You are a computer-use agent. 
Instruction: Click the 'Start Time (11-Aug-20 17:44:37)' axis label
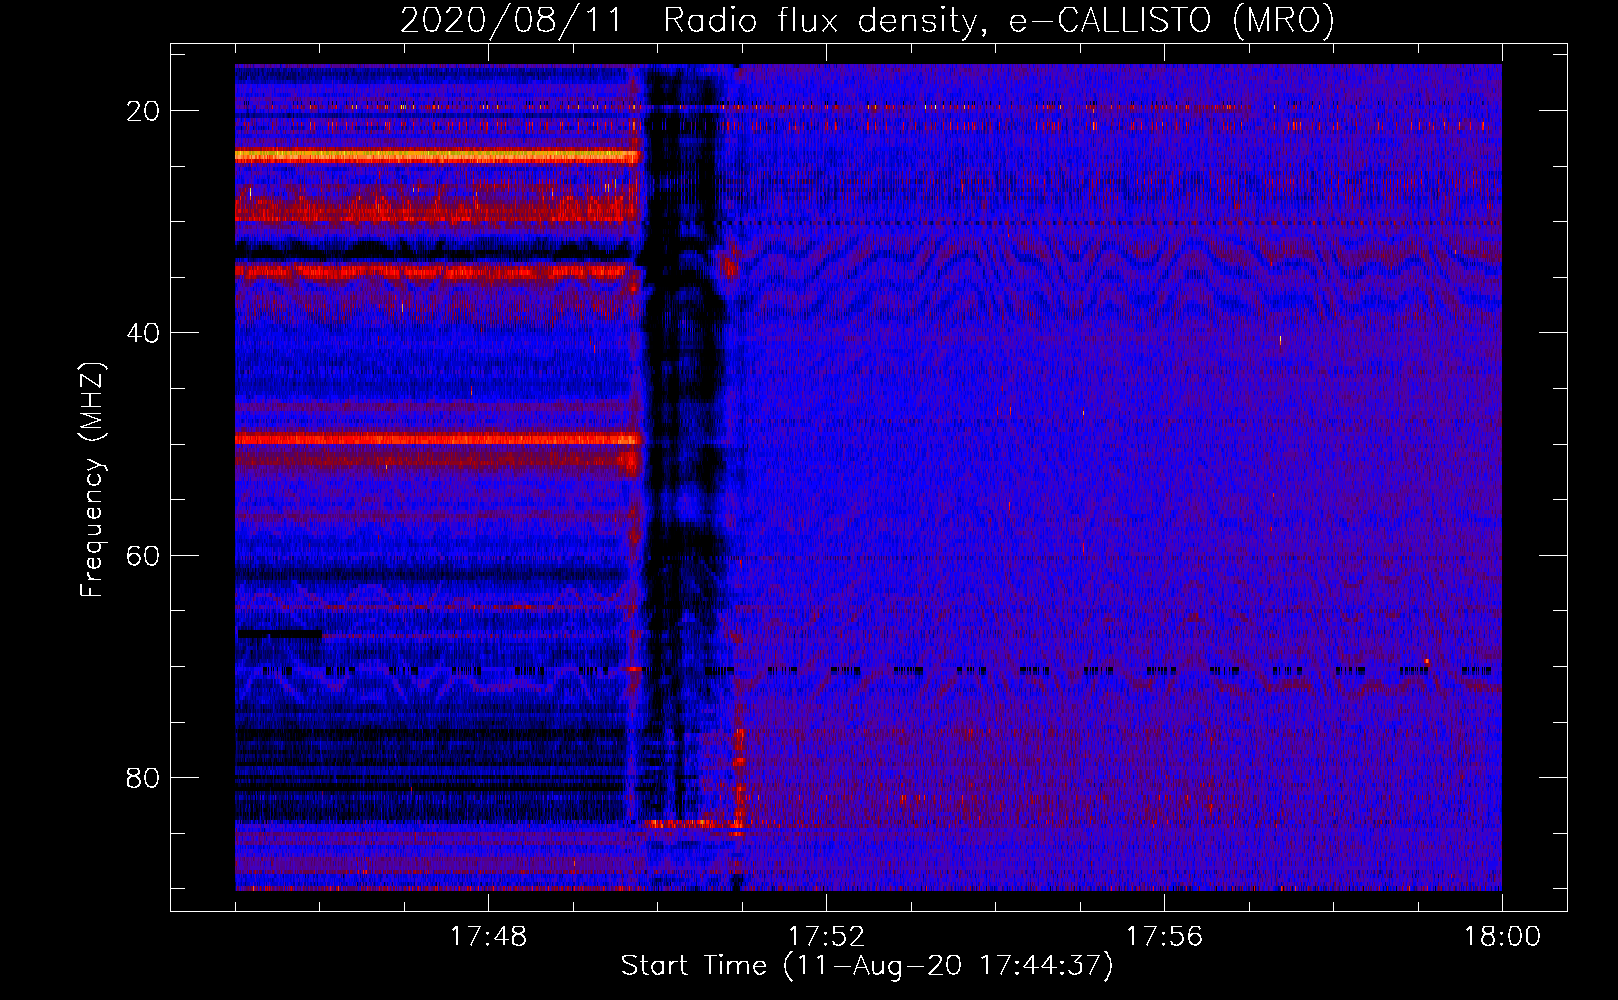[x=867, y=966]
